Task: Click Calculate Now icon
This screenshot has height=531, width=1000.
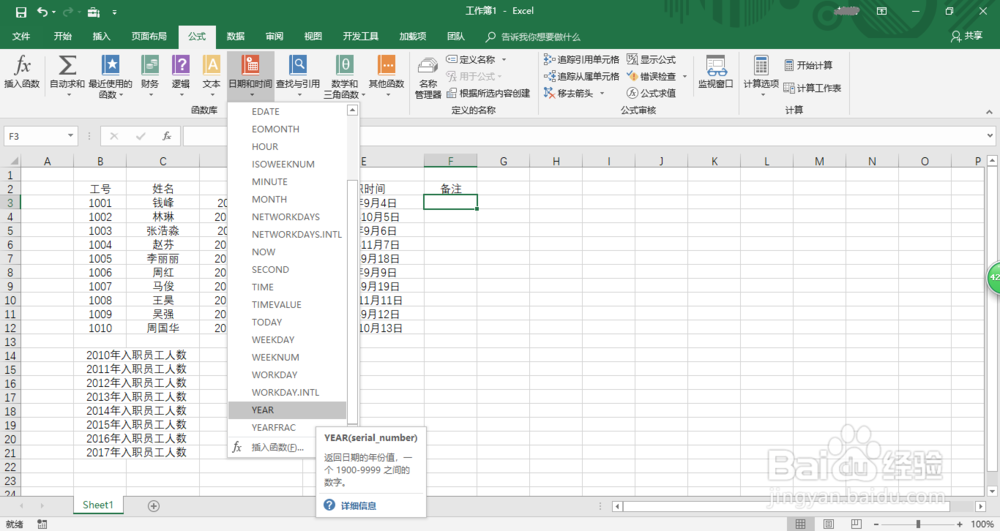Action: [x=789, y=65]
